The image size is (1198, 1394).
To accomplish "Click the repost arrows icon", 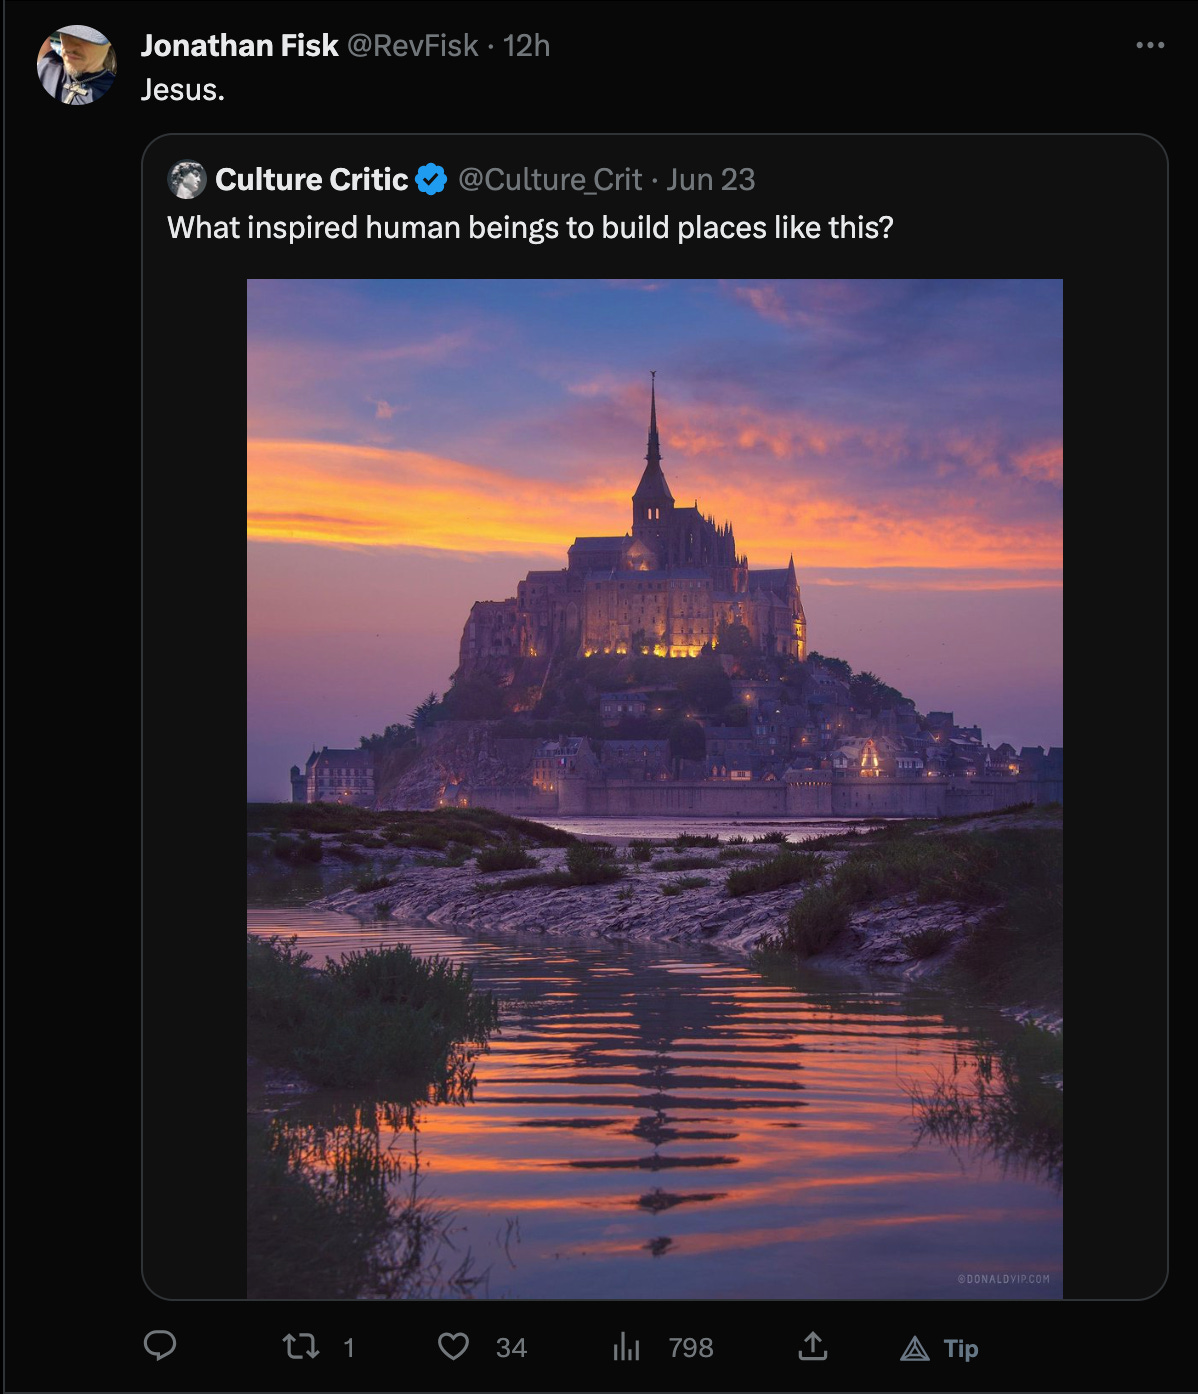I will [301, 1347].
